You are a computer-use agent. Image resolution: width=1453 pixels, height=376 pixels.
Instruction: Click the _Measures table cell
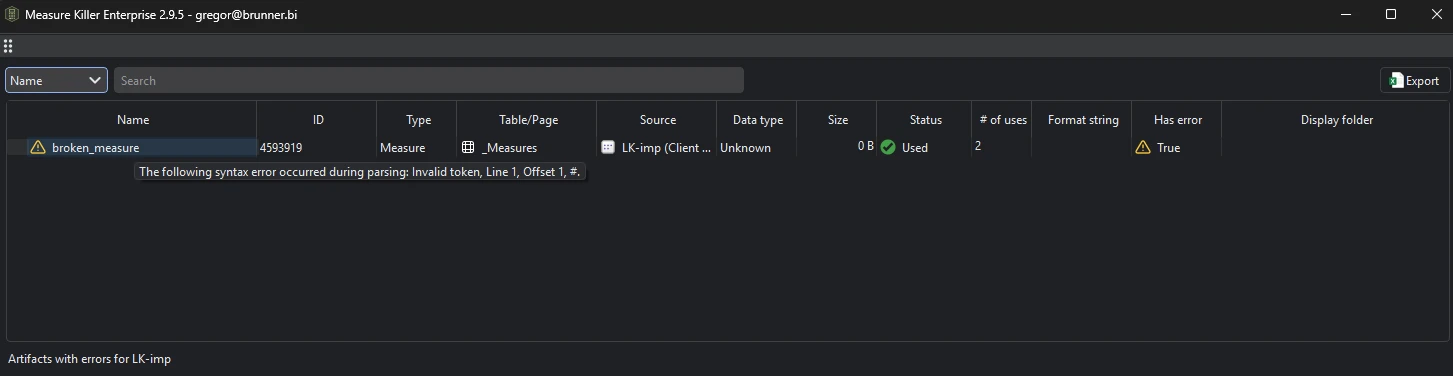point(510,148)
